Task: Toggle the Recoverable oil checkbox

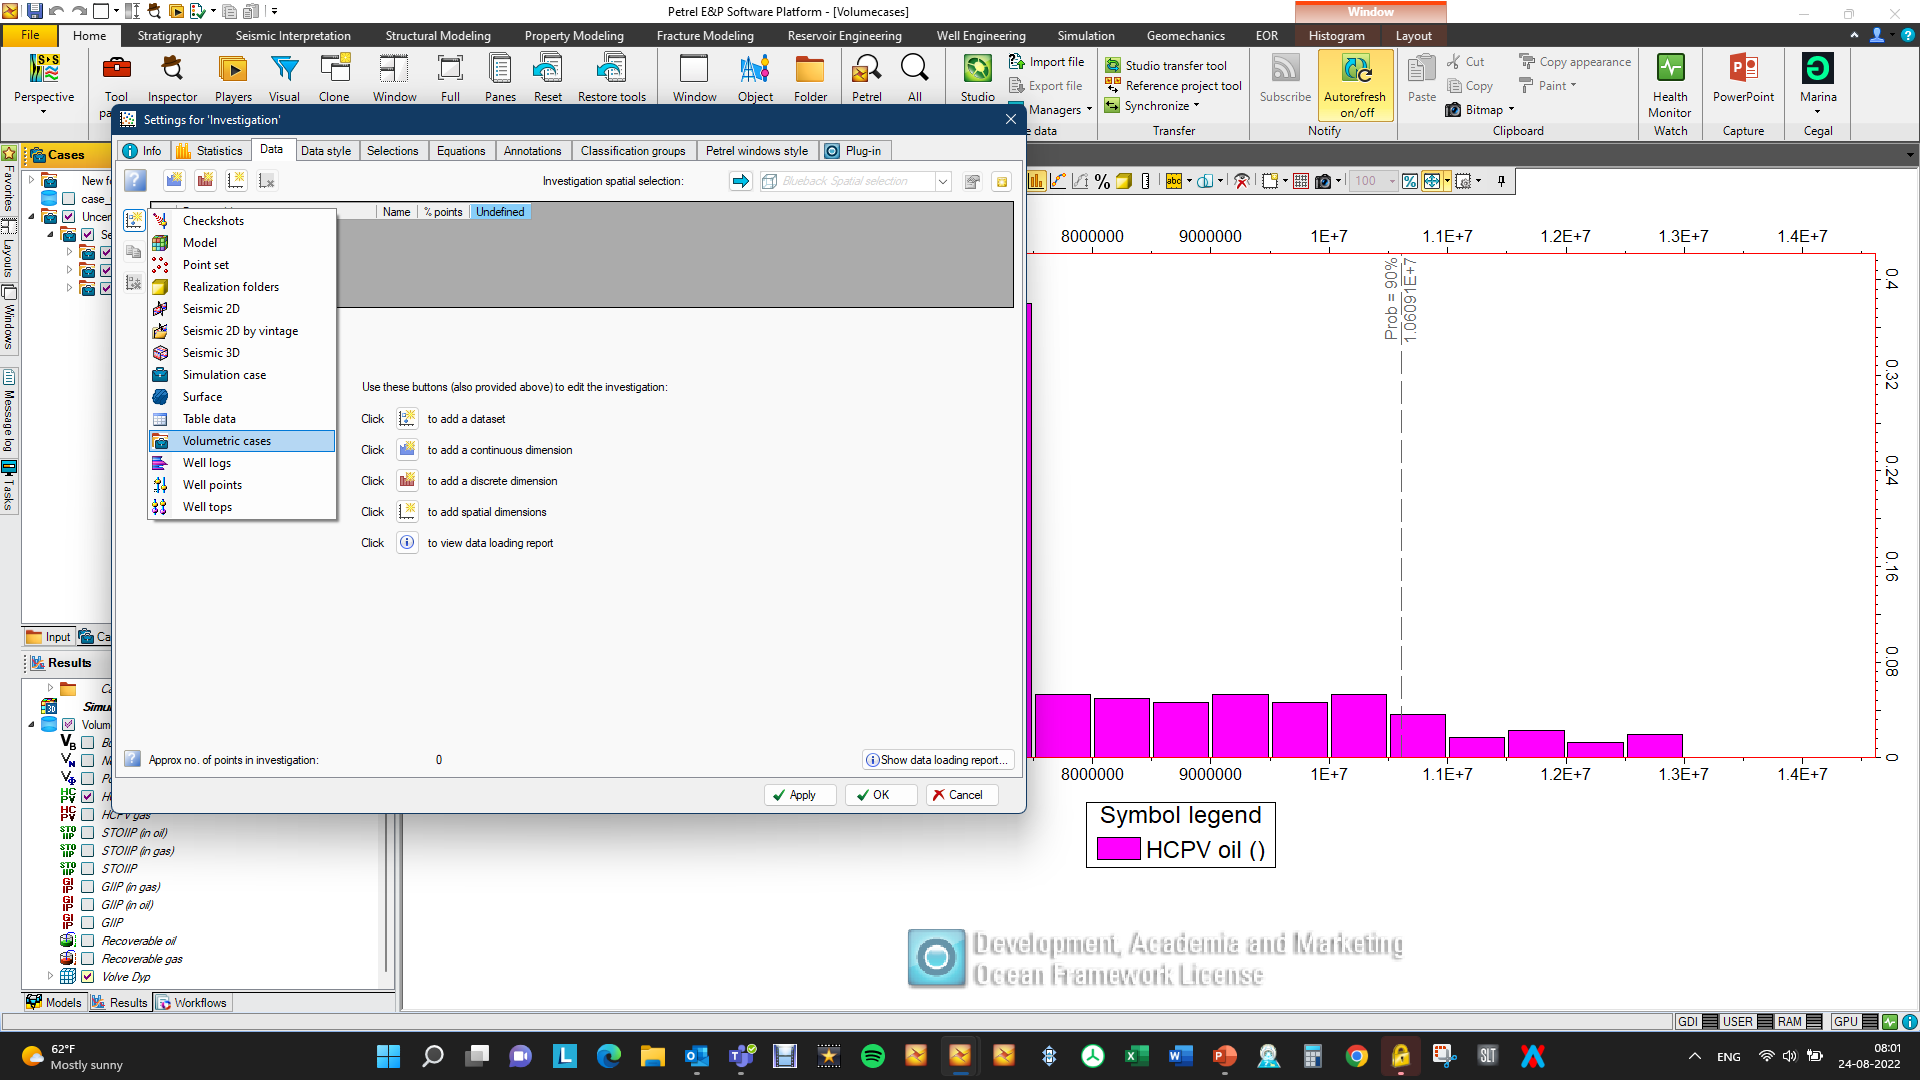Action: (x=87, y=941)
